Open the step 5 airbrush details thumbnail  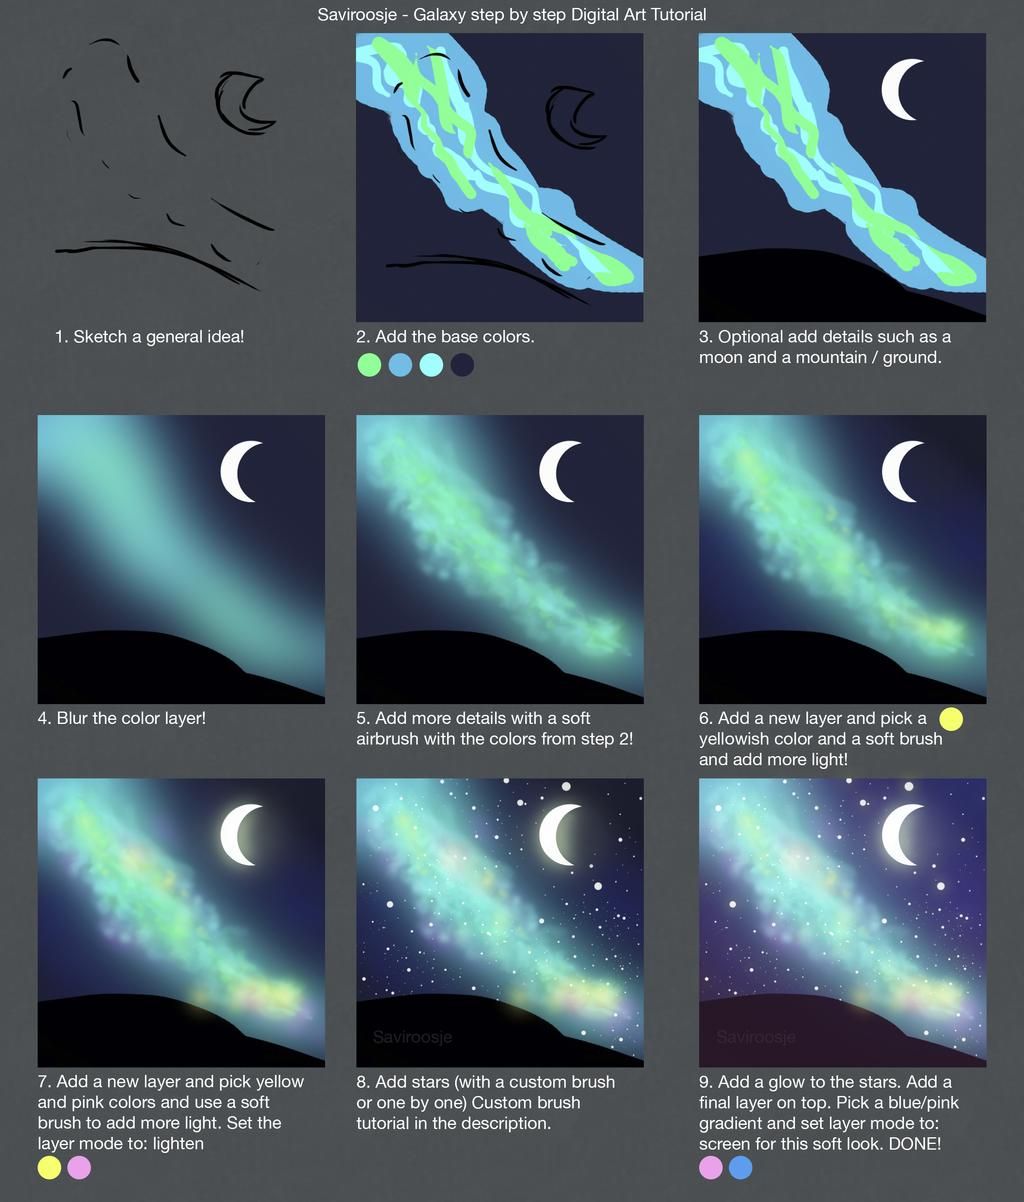(x=500, y=559)
